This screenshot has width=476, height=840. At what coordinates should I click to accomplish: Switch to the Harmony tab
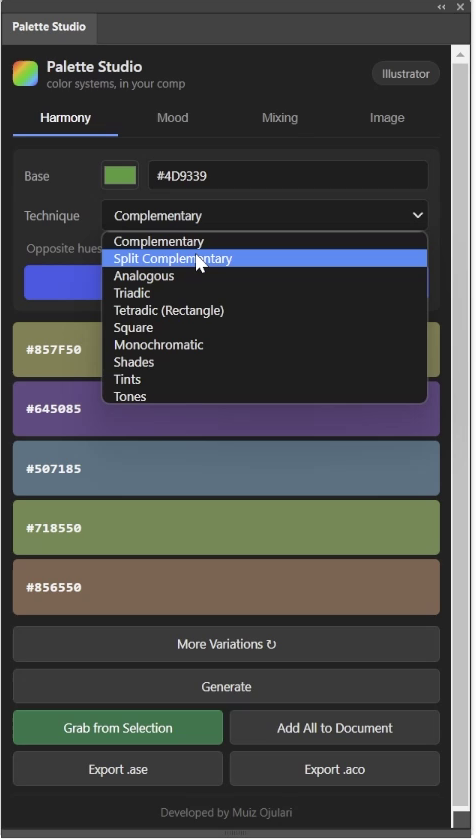coord(65,118)
